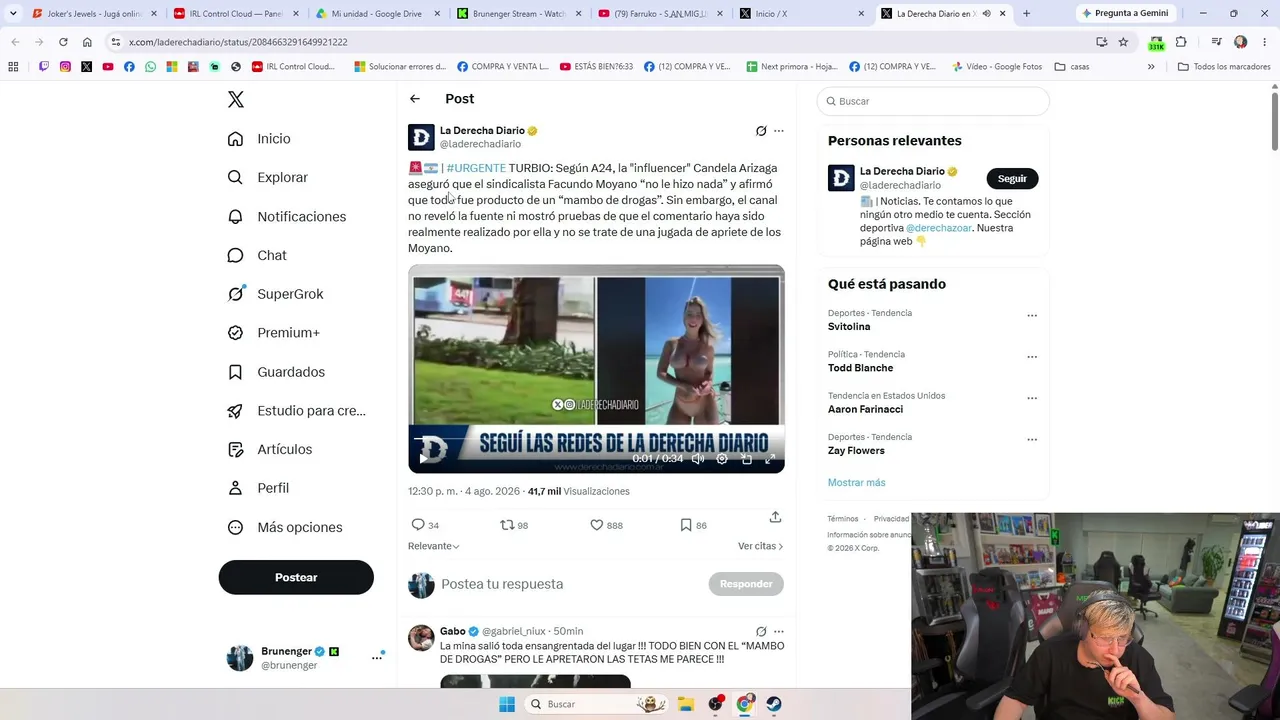The image size is (1280, 720).
Task: Click the X logo in the sidebar
Action: click(x=236, y=99)
